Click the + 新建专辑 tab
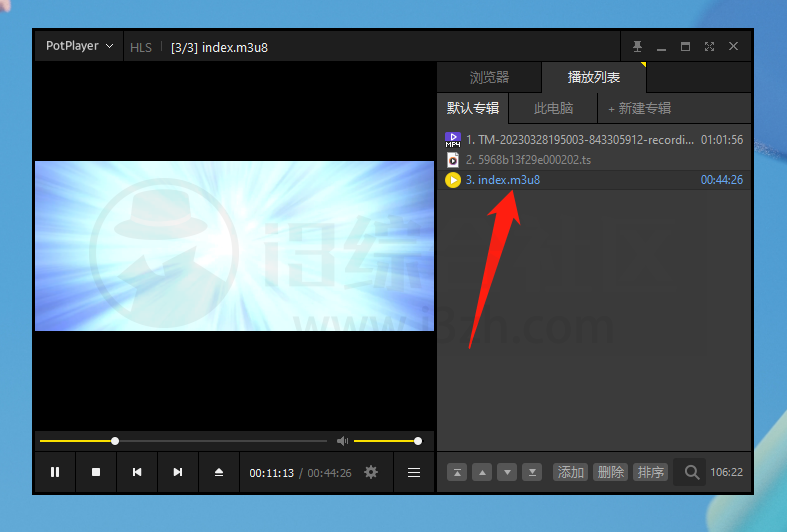 639,108
